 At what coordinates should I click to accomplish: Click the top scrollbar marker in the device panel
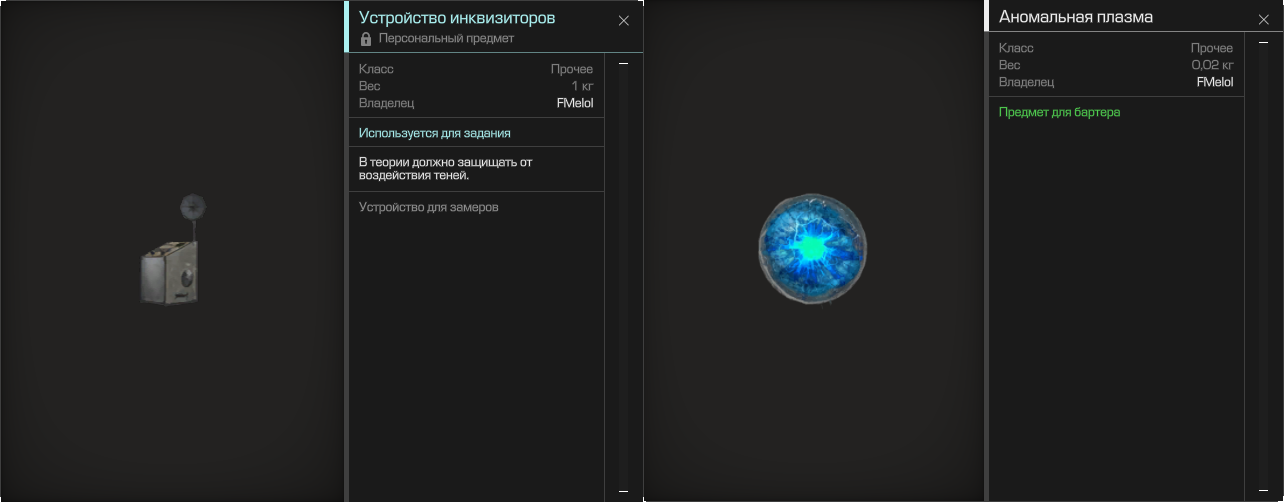pos(623,63)
